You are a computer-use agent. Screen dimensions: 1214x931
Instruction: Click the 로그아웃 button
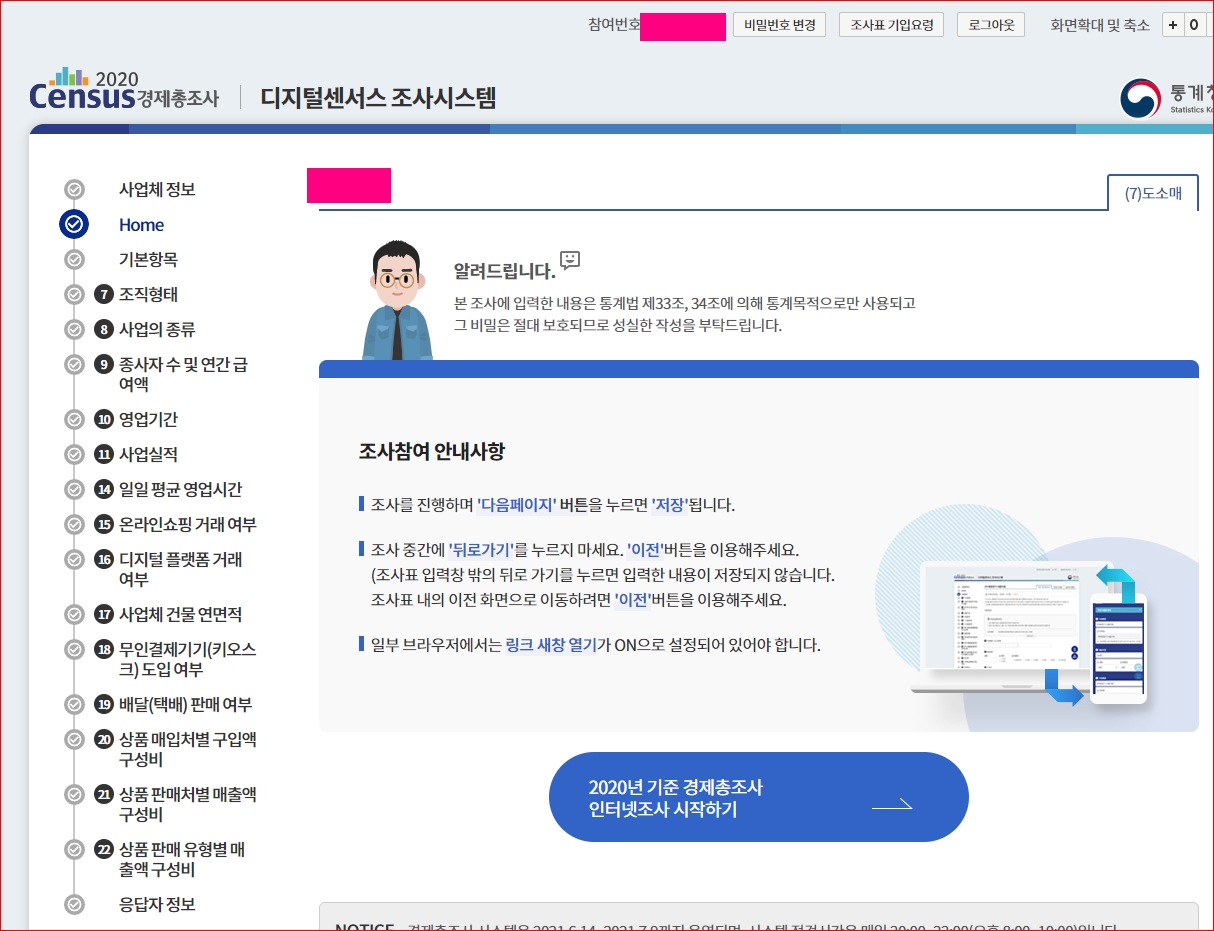coord(991,25)
